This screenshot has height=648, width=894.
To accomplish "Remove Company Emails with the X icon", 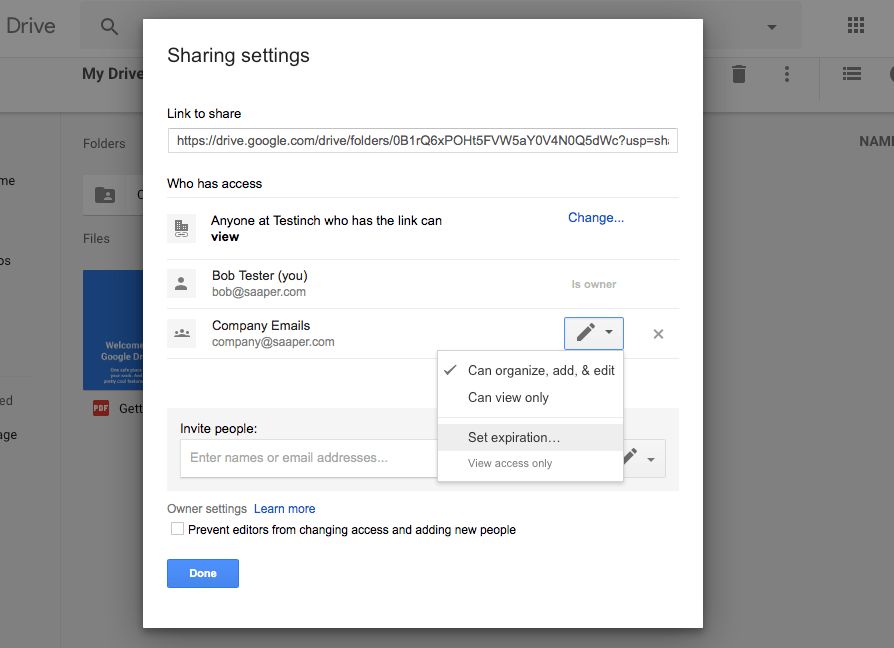I will [658, 334].
